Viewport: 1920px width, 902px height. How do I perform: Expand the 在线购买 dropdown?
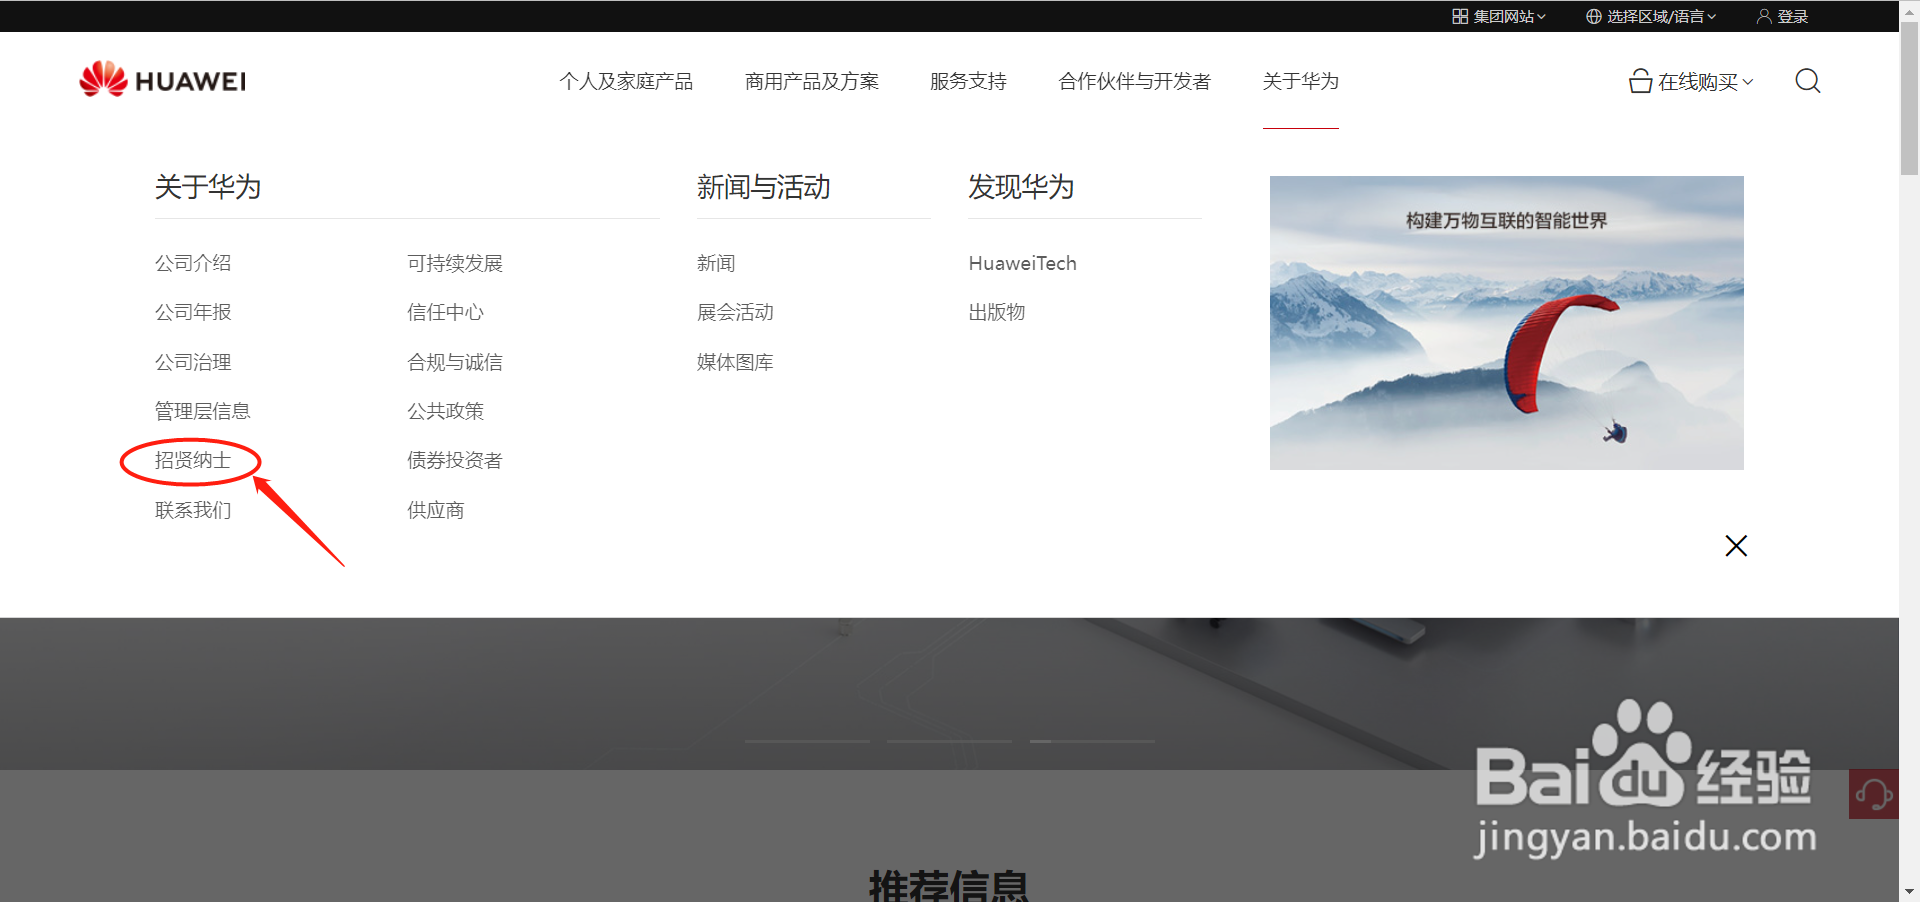pyautogui.click(x=1691, y=81)
